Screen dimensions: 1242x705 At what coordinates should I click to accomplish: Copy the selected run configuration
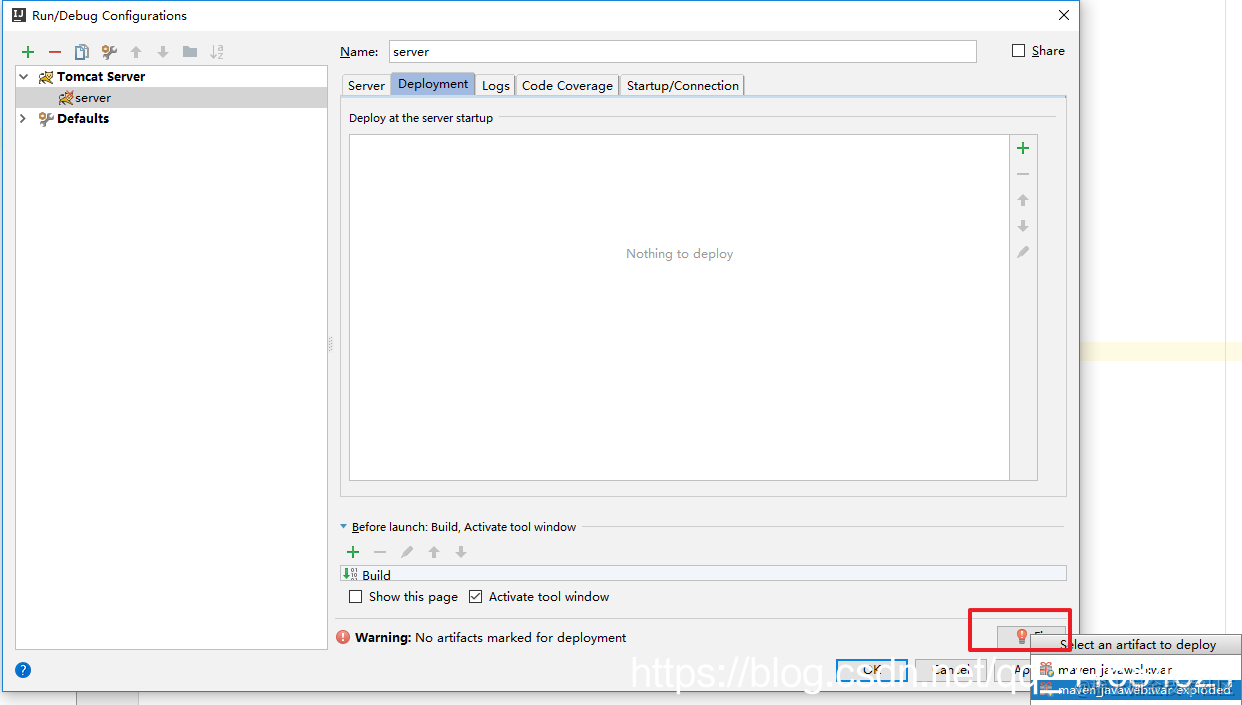tap(82, 52)
